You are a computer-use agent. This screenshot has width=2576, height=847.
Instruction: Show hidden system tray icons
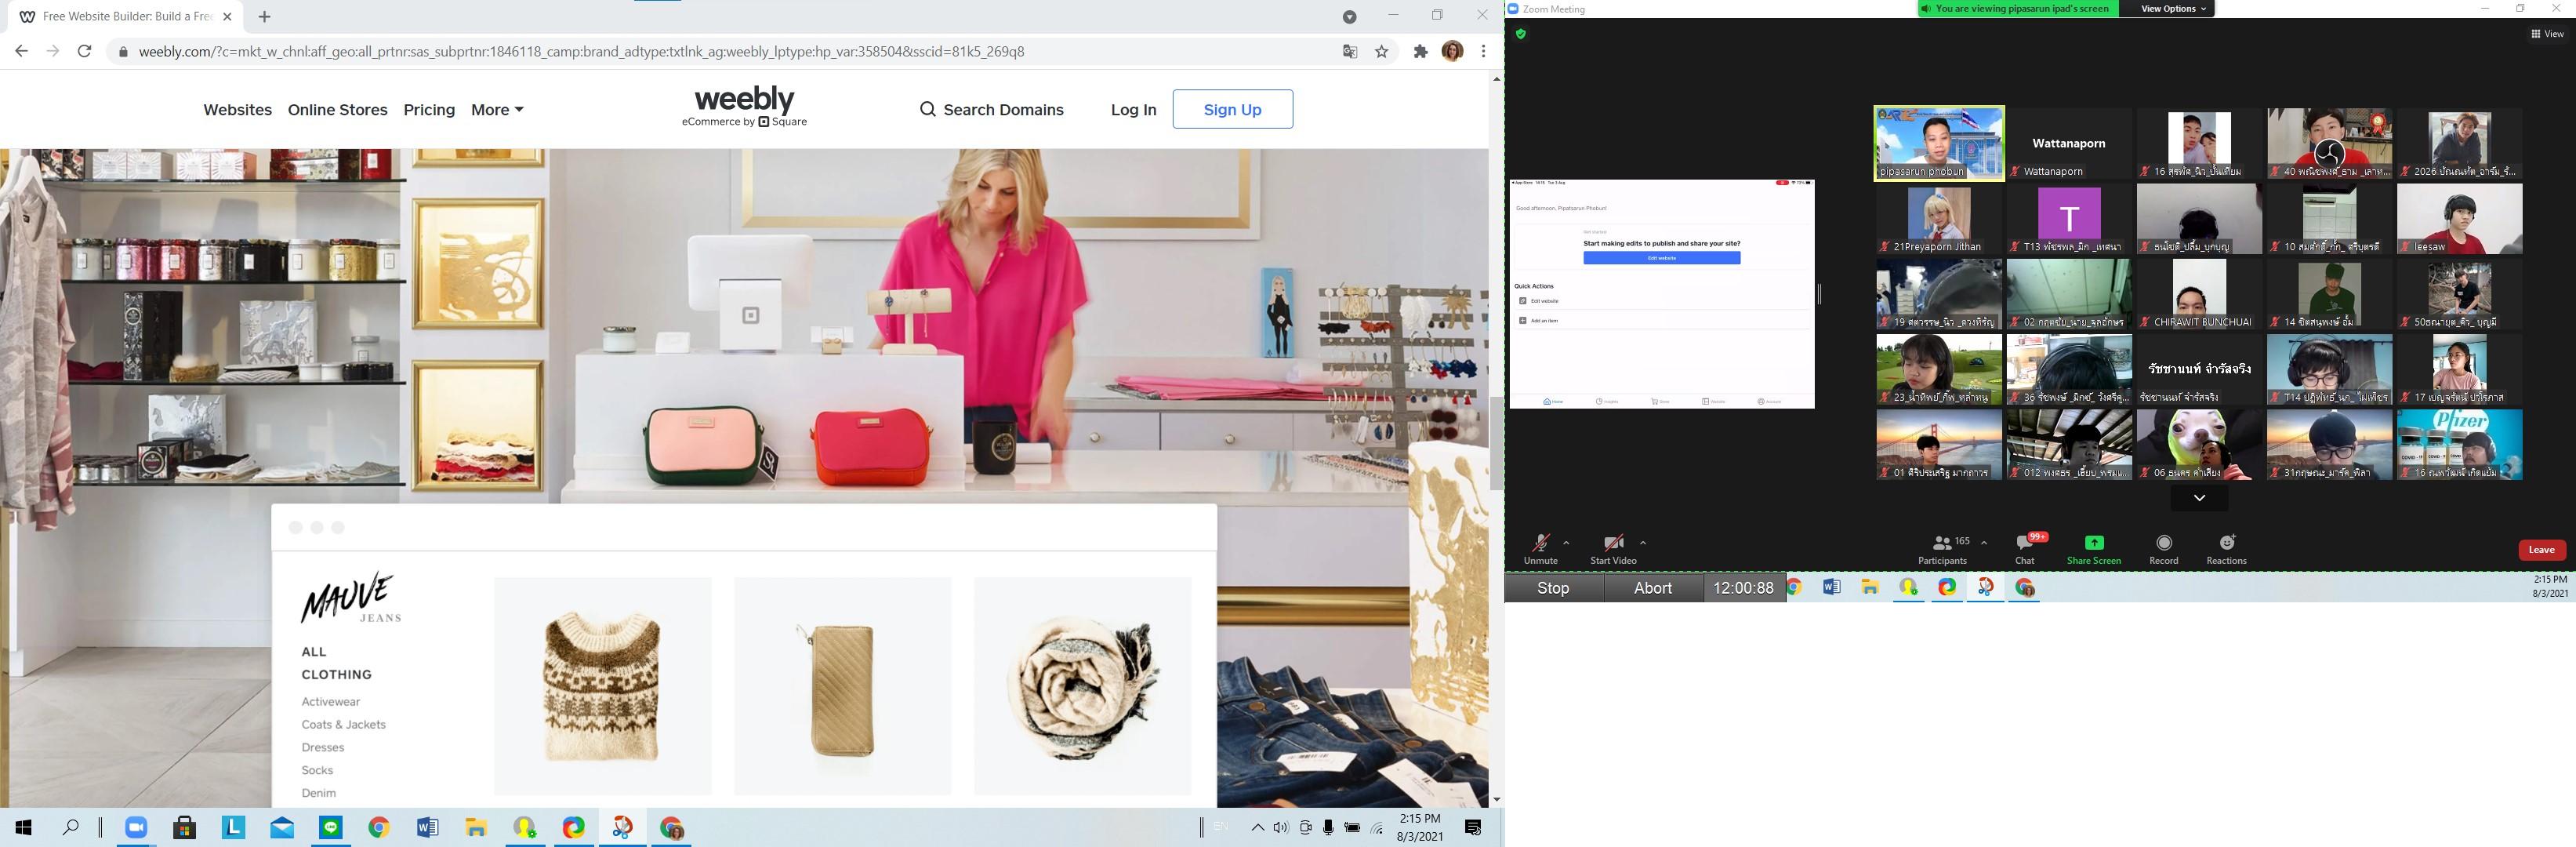(x=1257, y=827)
